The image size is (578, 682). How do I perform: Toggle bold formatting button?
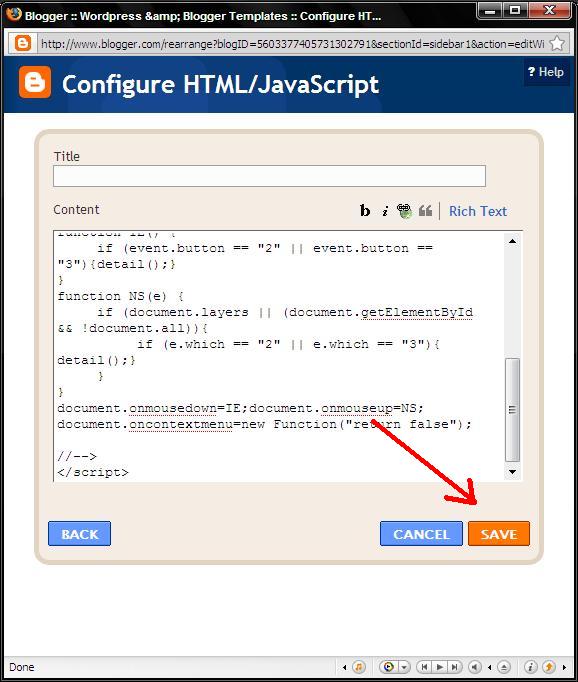365,211
